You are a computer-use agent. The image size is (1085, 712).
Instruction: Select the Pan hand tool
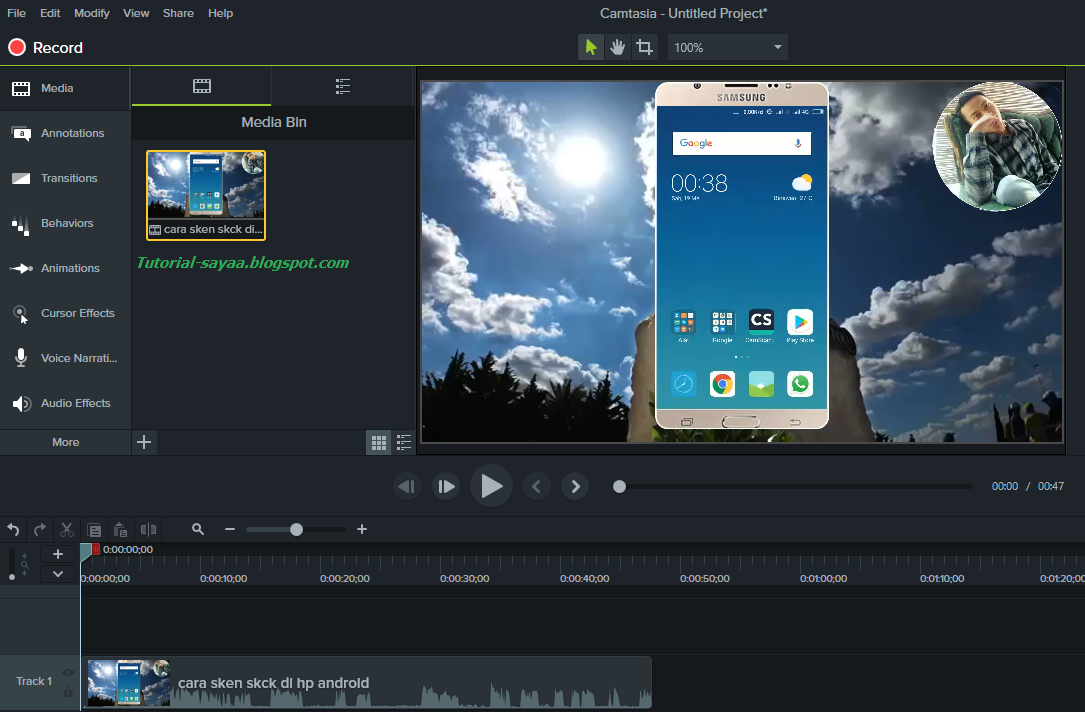click(x=617, y=47)
